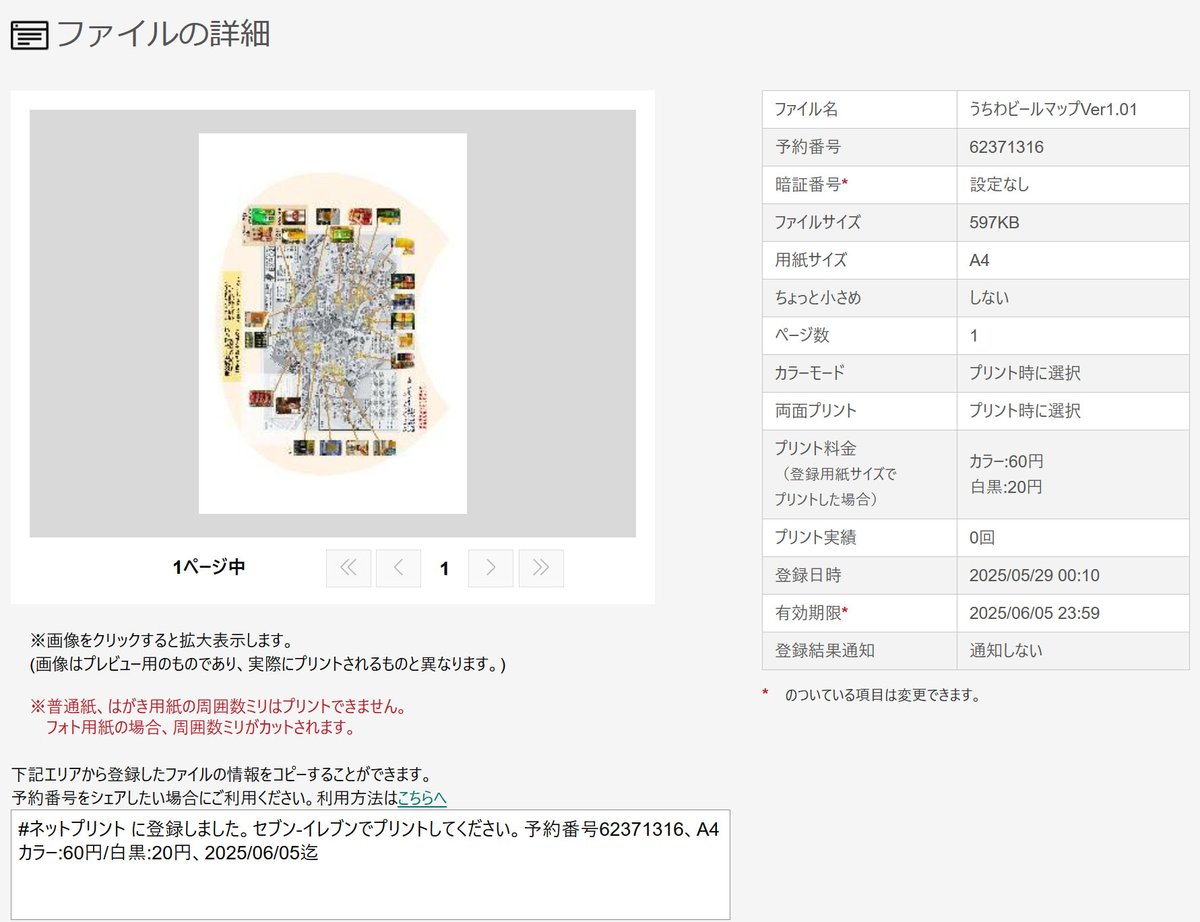
Task: Jump to first page with double-left arrow
Action: point(348,567)
